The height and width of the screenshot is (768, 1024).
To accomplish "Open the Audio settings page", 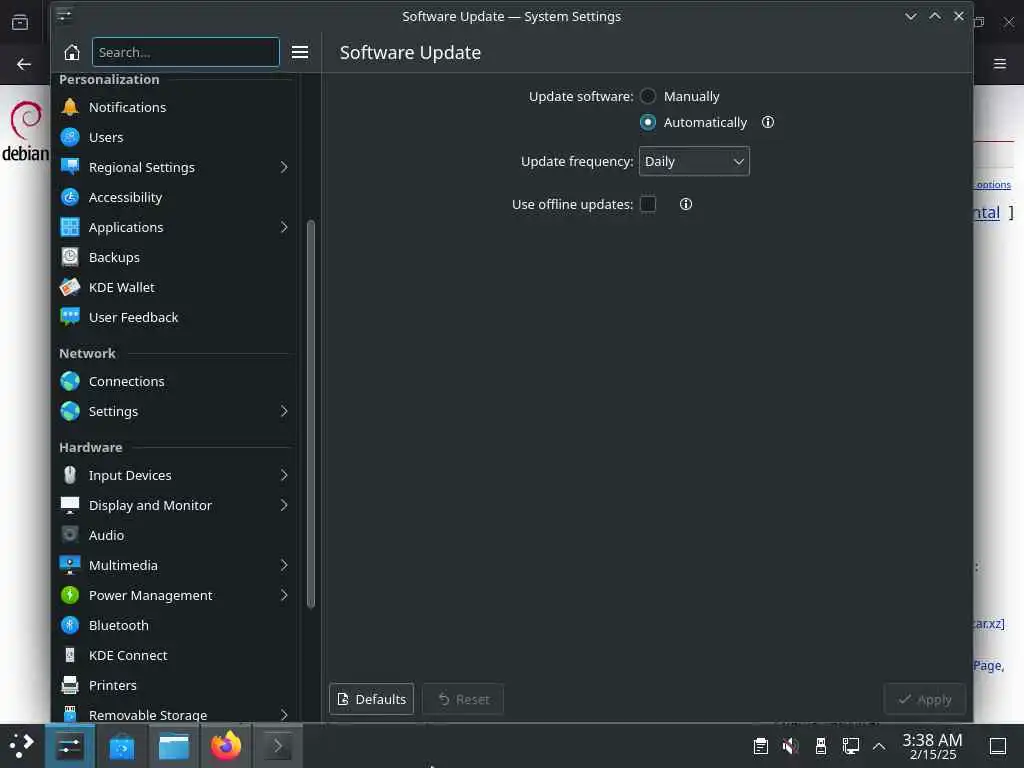I will tap(175, 536).
